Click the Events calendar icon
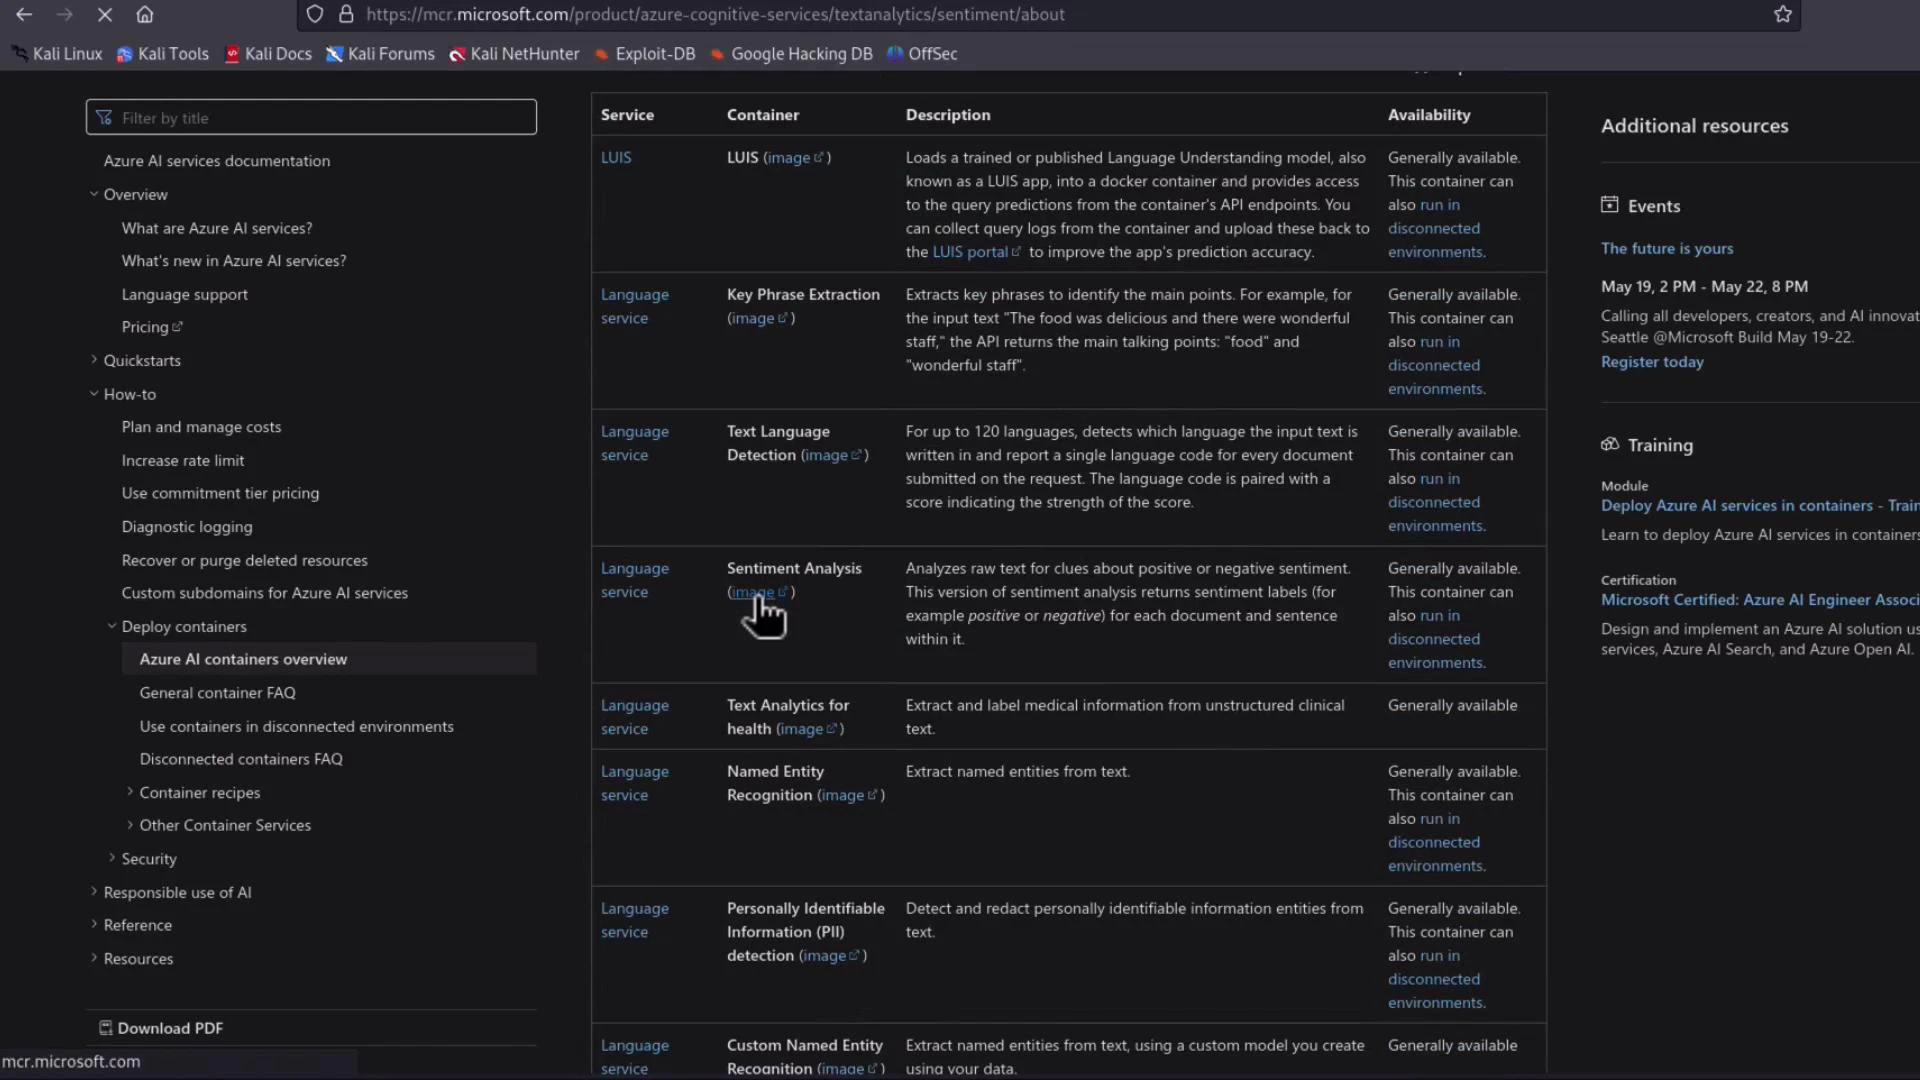 point(1608,204)
